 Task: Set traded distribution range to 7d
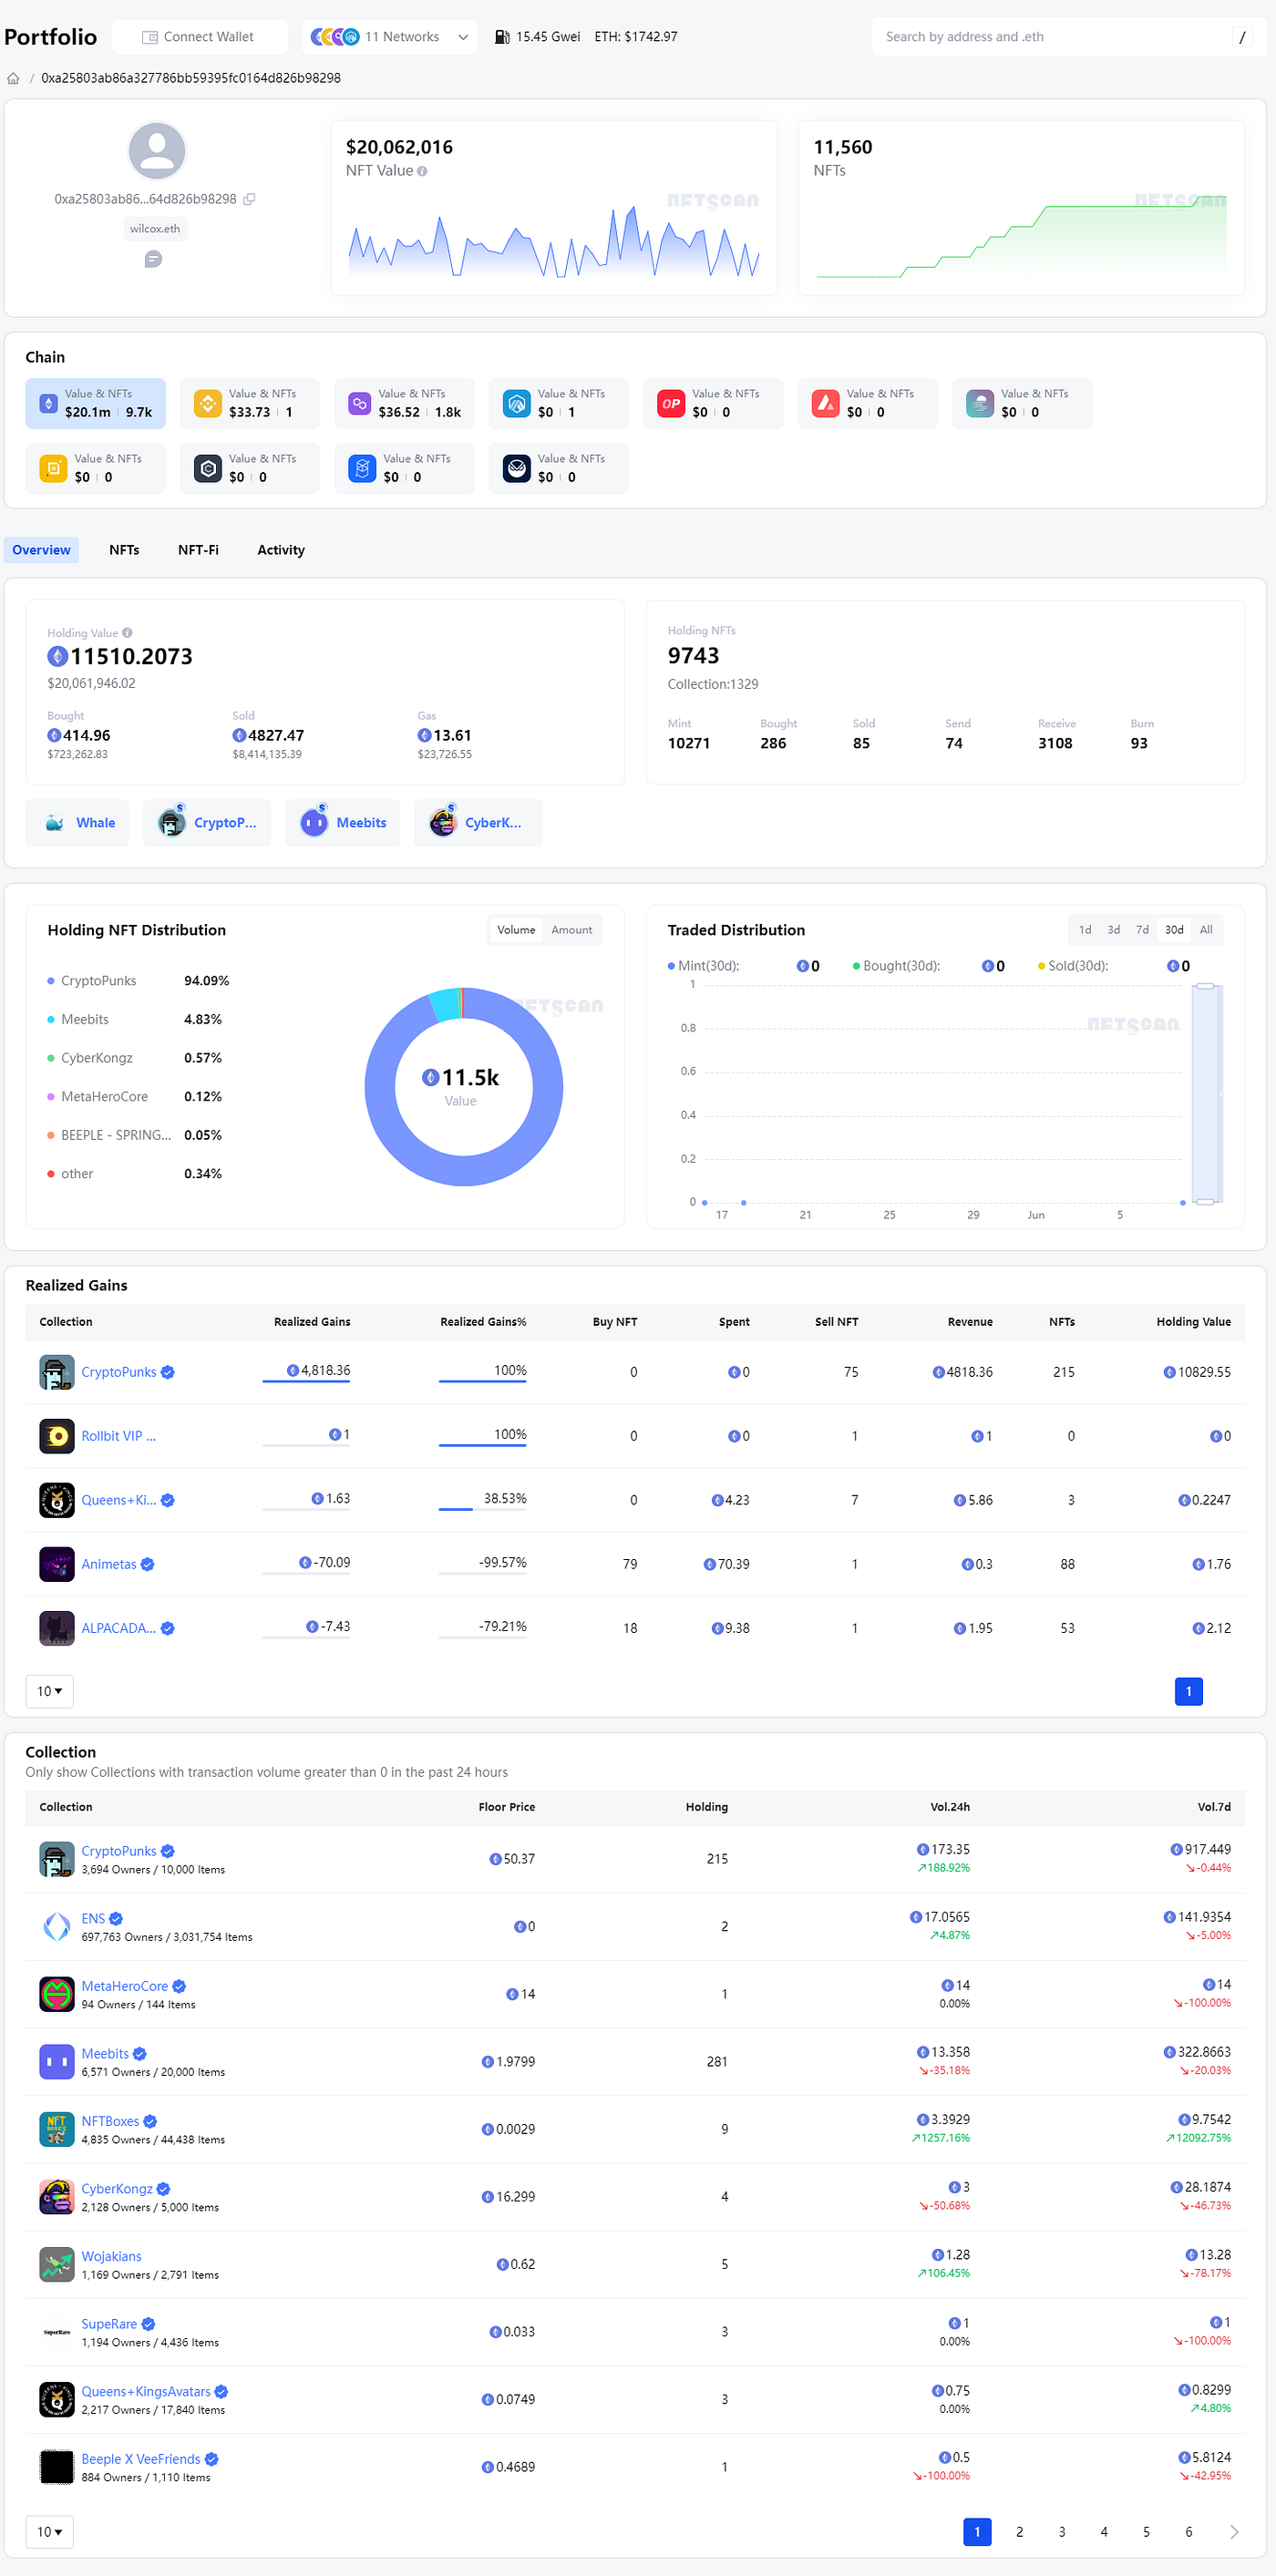point(1142,930)
